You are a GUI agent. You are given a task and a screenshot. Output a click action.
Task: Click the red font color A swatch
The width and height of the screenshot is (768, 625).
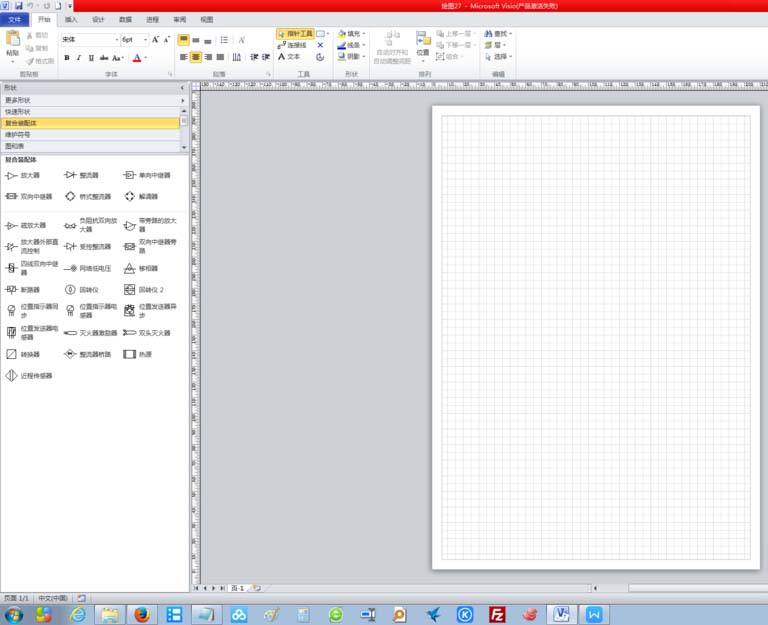(x=137, y=58)
